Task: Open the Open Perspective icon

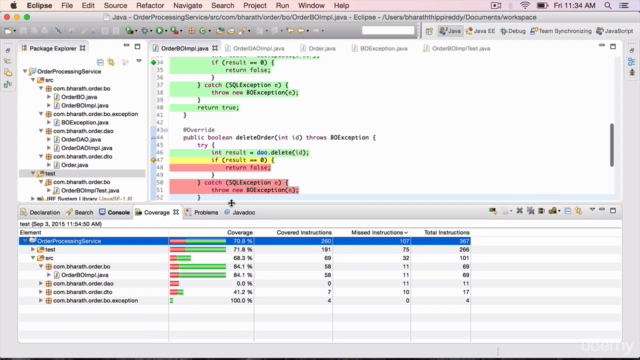Action: [429, 31]
